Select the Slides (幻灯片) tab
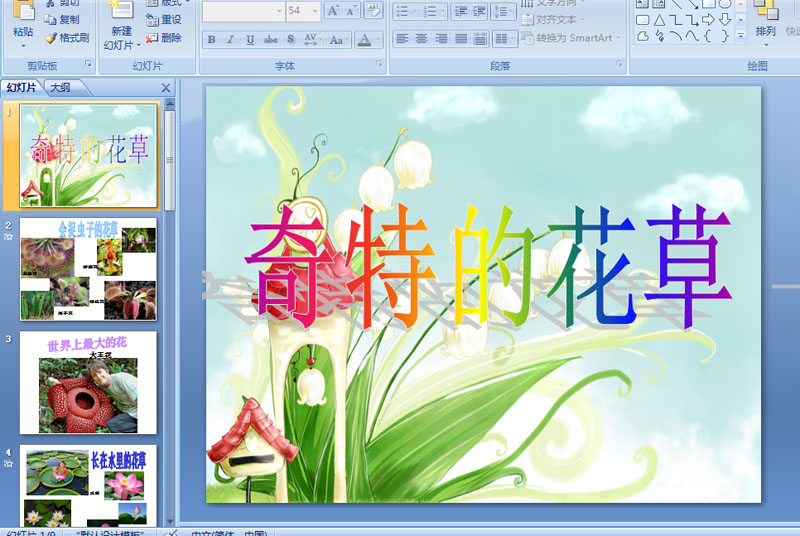The height and width of the screenshot is (536, 800). 21,88
